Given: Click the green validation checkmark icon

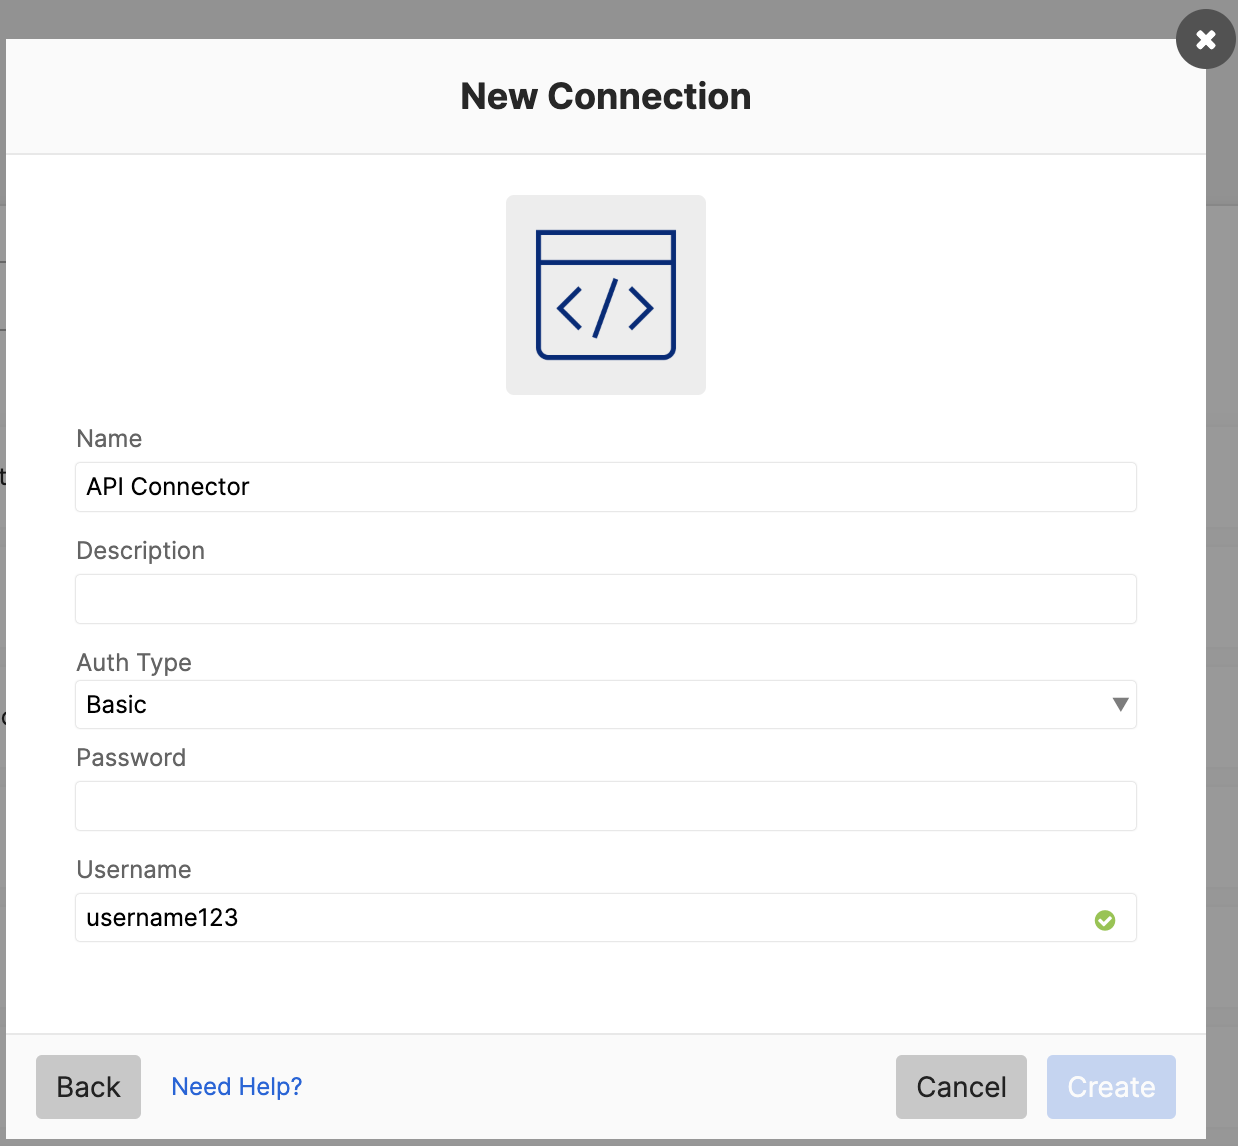Looking at the screenshot, I should [1105, 920].
